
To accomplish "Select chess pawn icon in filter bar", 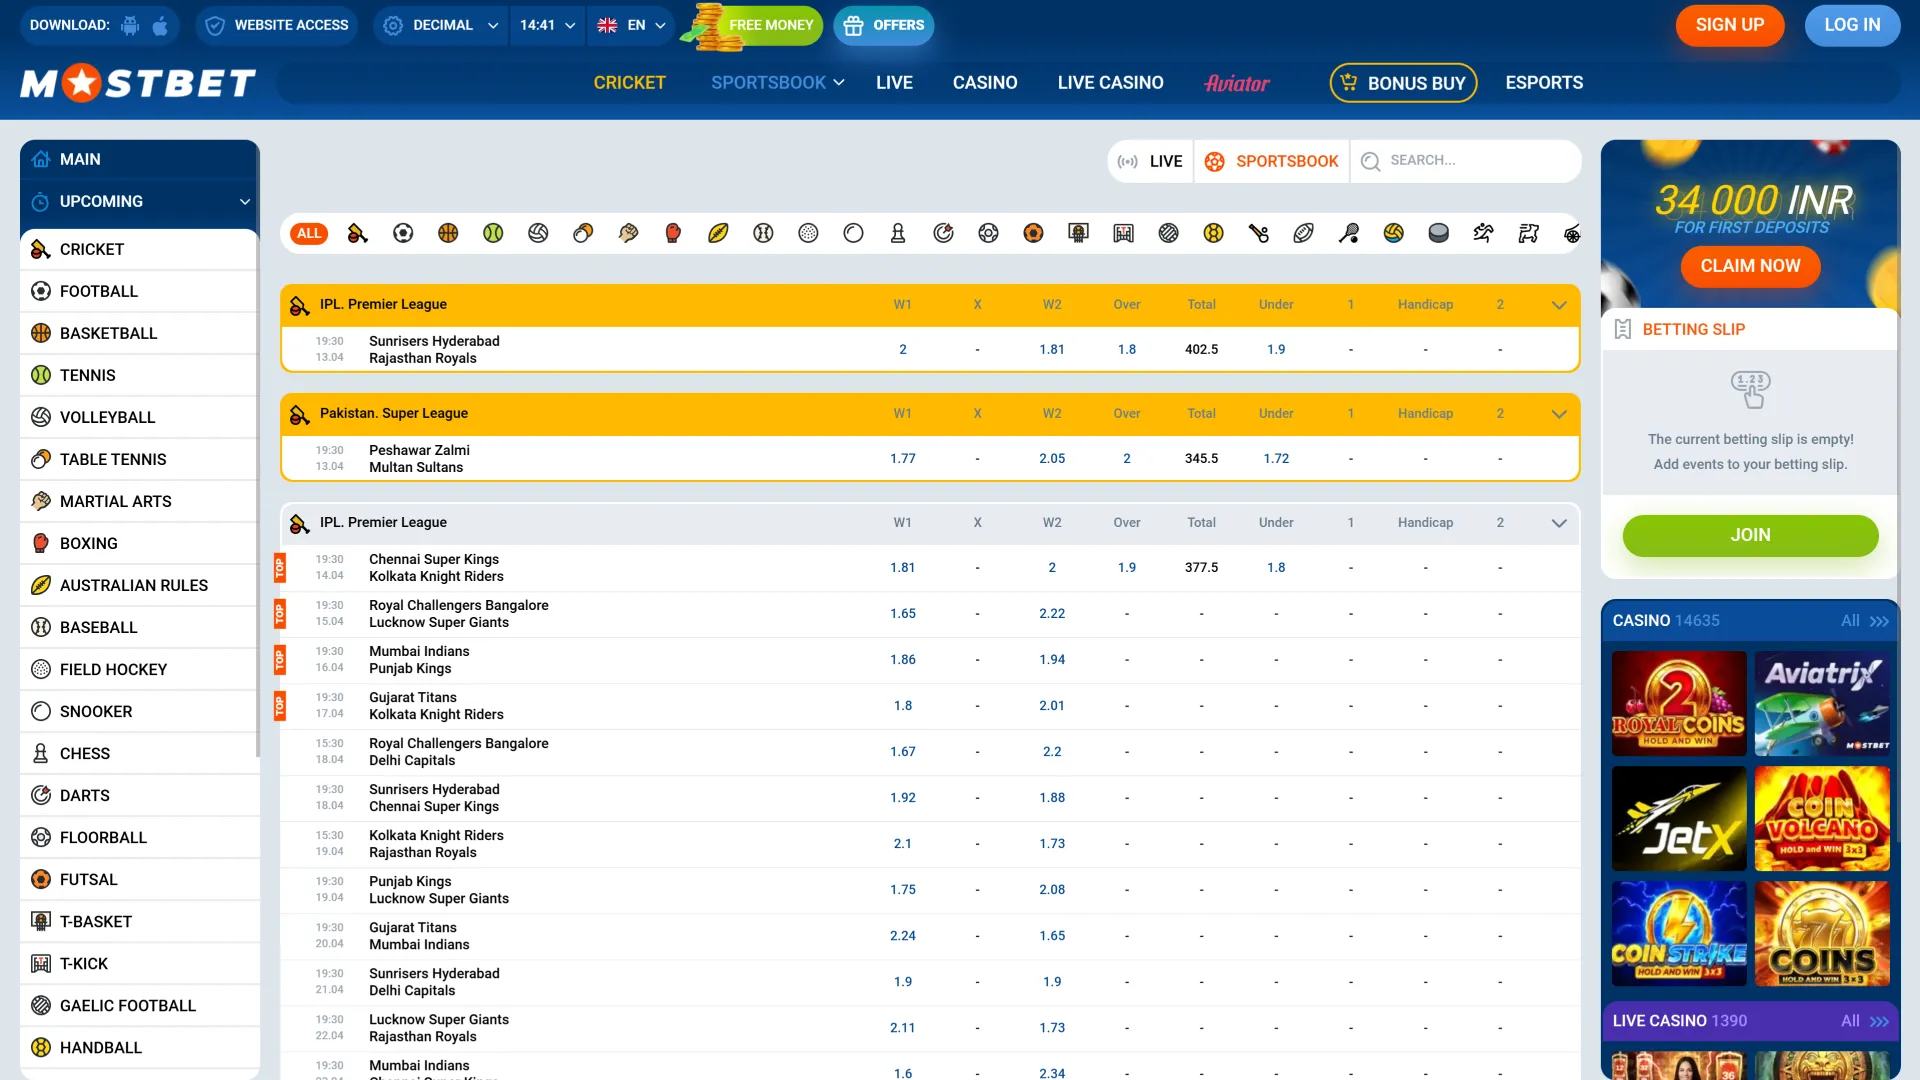I will [x=898, y=233].
